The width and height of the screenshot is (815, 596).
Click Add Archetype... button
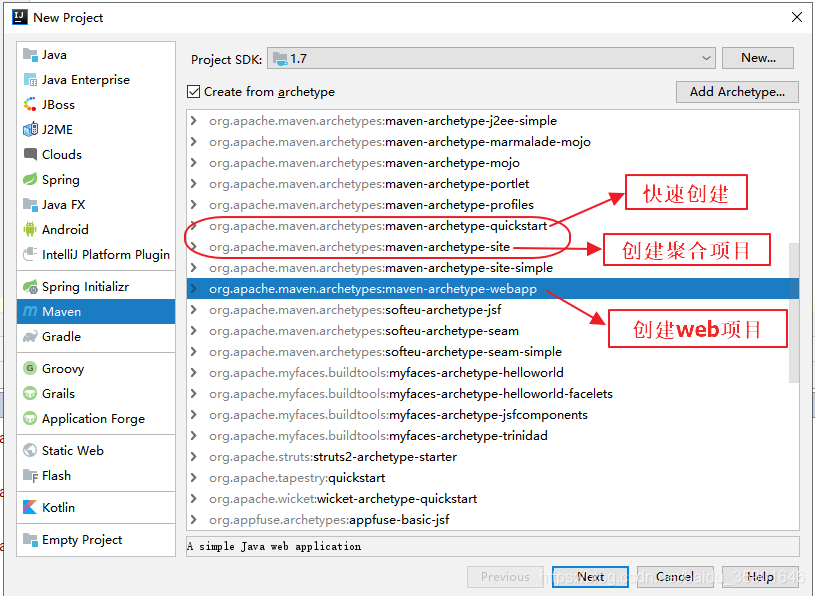(x=737, y=92)
